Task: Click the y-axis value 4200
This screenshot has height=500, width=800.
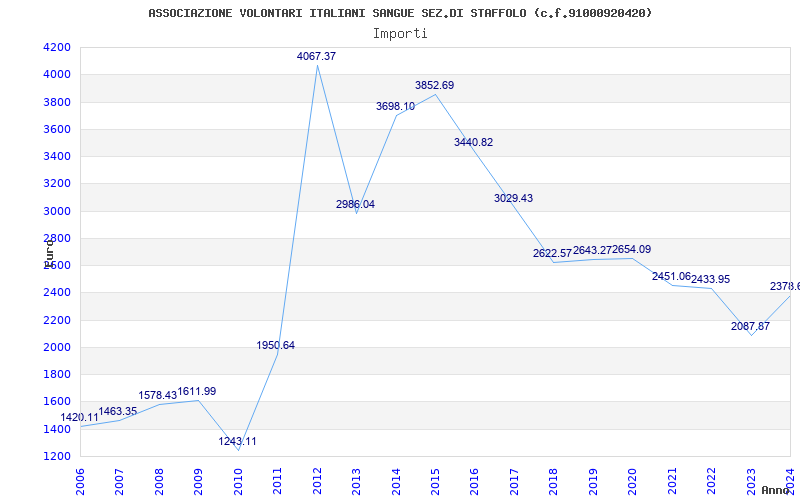Action: 57,47
